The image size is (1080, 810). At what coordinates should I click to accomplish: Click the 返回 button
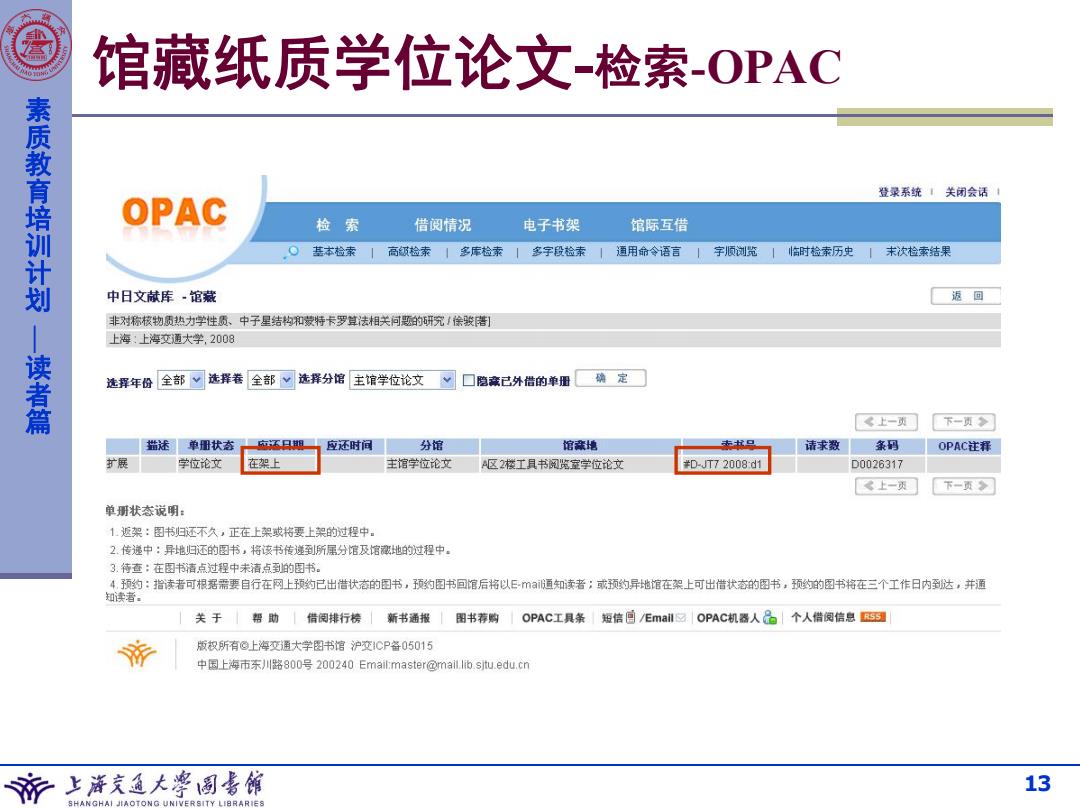pyautogui.click(x=966, y=296)
